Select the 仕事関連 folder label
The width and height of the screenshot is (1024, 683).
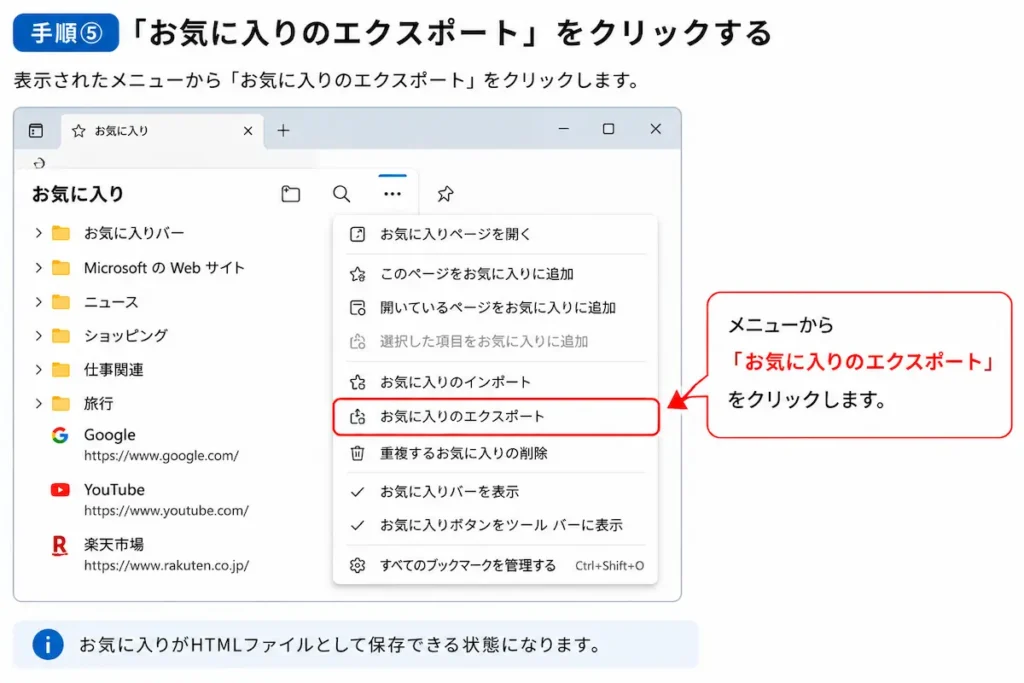coord(114,370)
